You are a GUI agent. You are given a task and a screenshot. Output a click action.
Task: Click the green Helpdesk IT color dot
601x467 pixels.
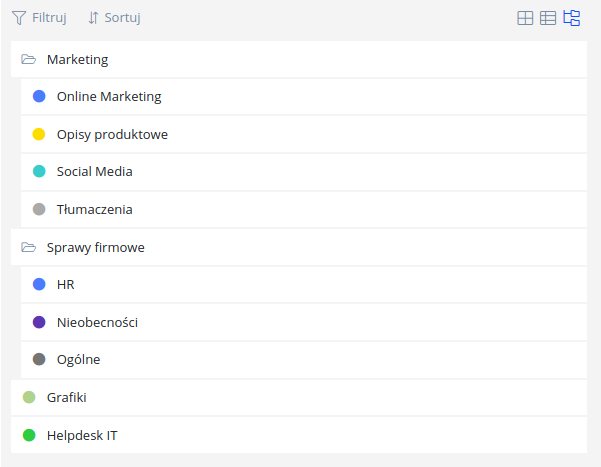[29, 435]
